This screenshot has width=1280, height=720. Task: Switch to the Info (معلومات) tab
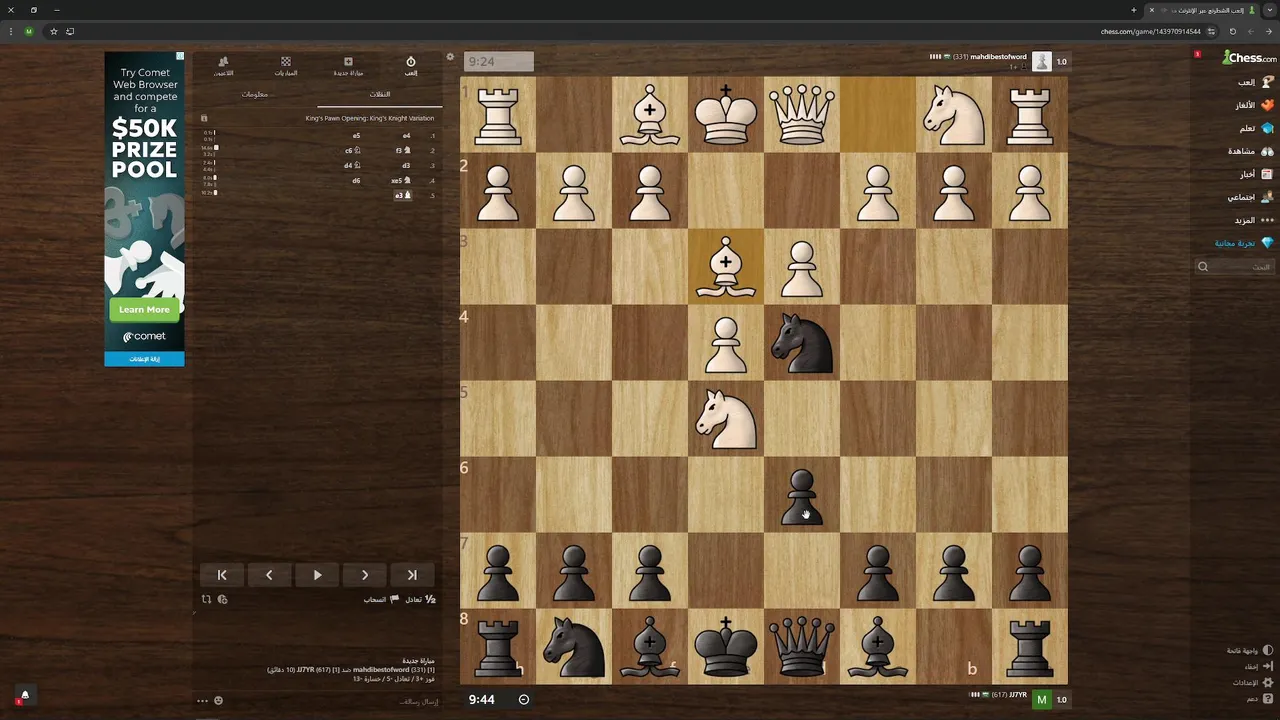click(255, 94)
